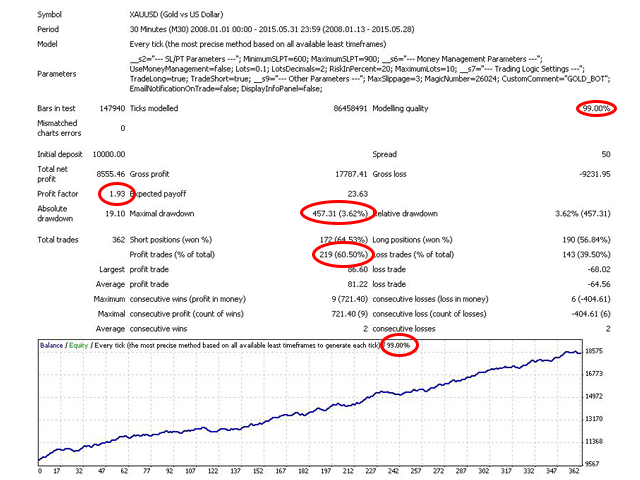Screen dimensions: 640x480
Task: Select the Largest loss trade value -68.02
Action: tap(599, 269)
